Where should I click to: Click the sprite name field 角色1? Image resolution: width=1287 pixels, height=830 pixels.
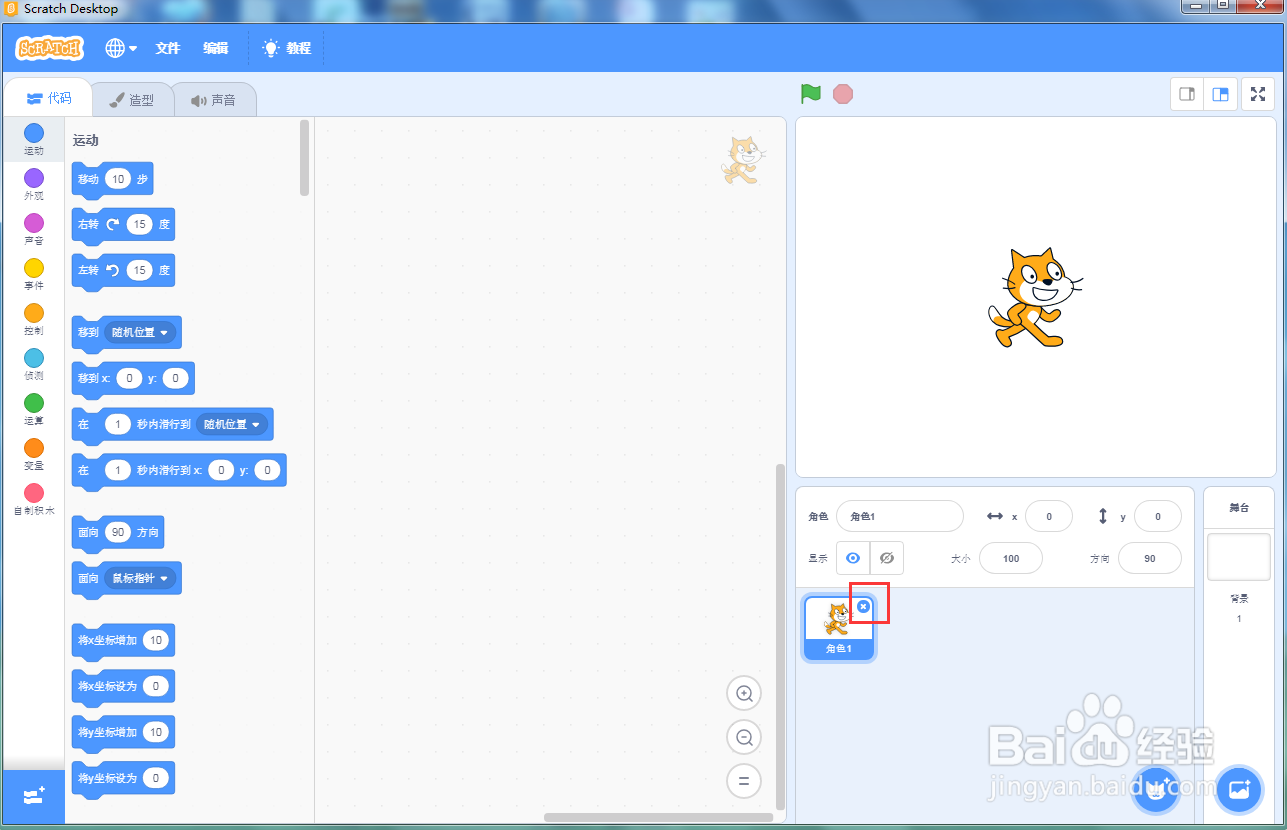tap(899, 516)
